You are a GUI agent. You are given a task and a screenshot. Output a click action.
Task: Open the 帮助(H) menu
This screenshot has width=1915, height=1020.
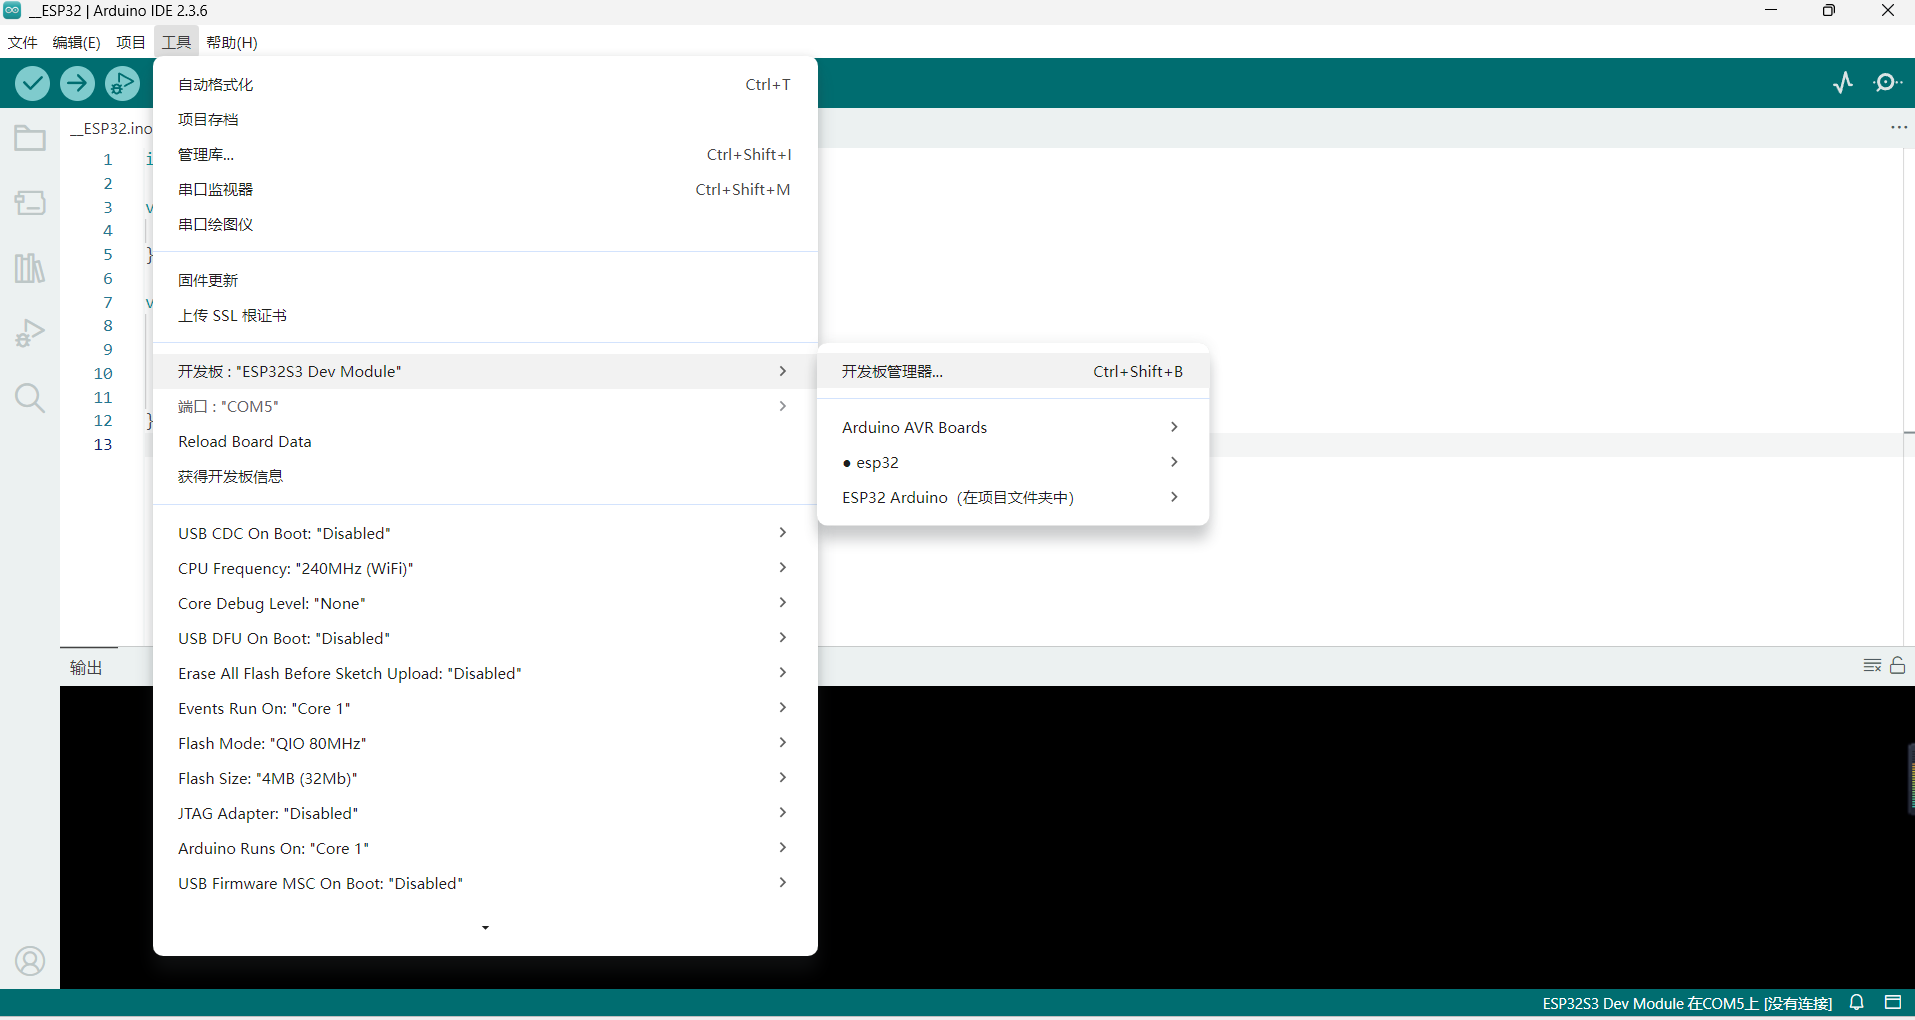click(232, 42)
